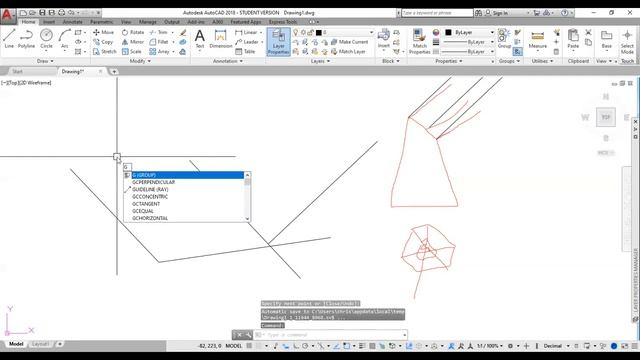Click the Copy tool
Screen dimensions: 640x360
tap(103, 42)
